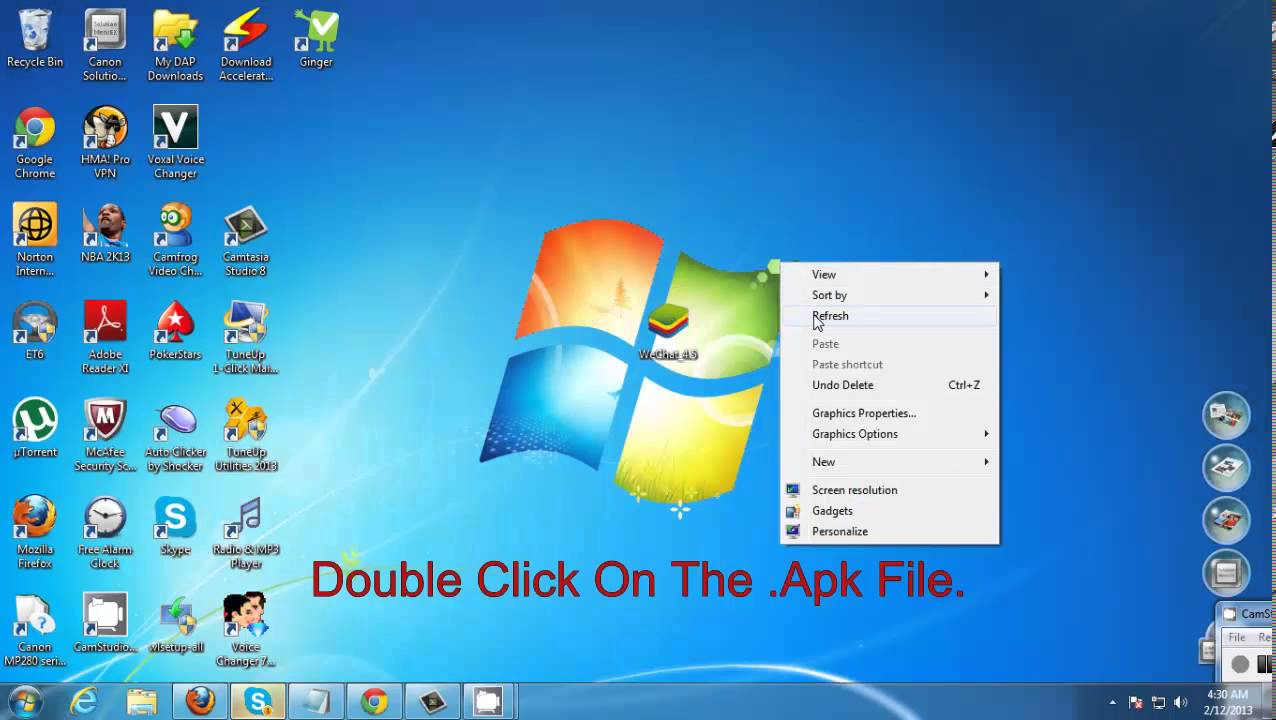1276x720 pixels.
Task: Open the Windows Start menu
Action: point(25,701)
